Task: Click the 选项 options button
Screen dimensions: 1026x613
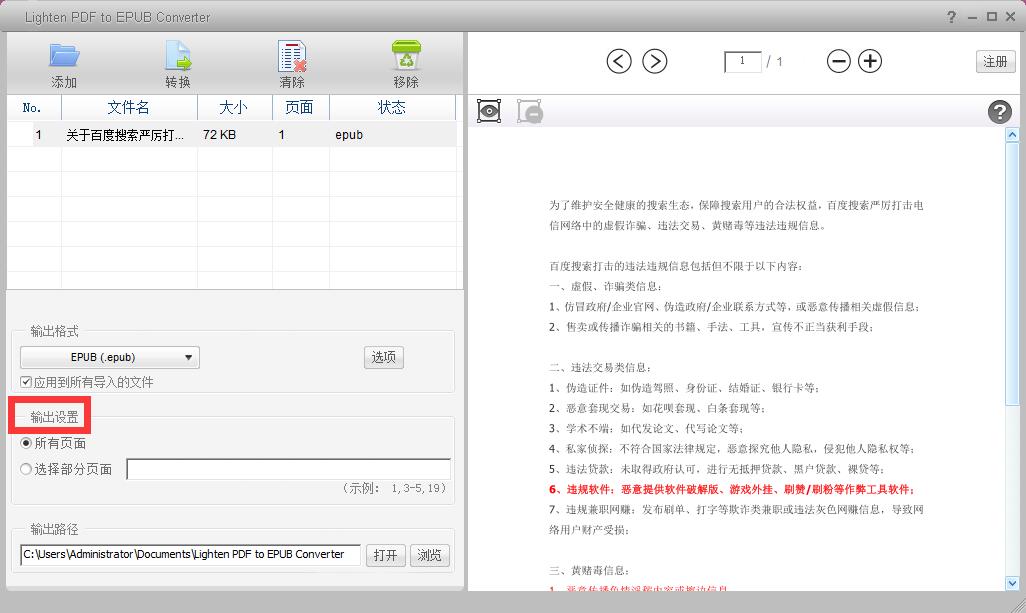Action: pos(384,357)
